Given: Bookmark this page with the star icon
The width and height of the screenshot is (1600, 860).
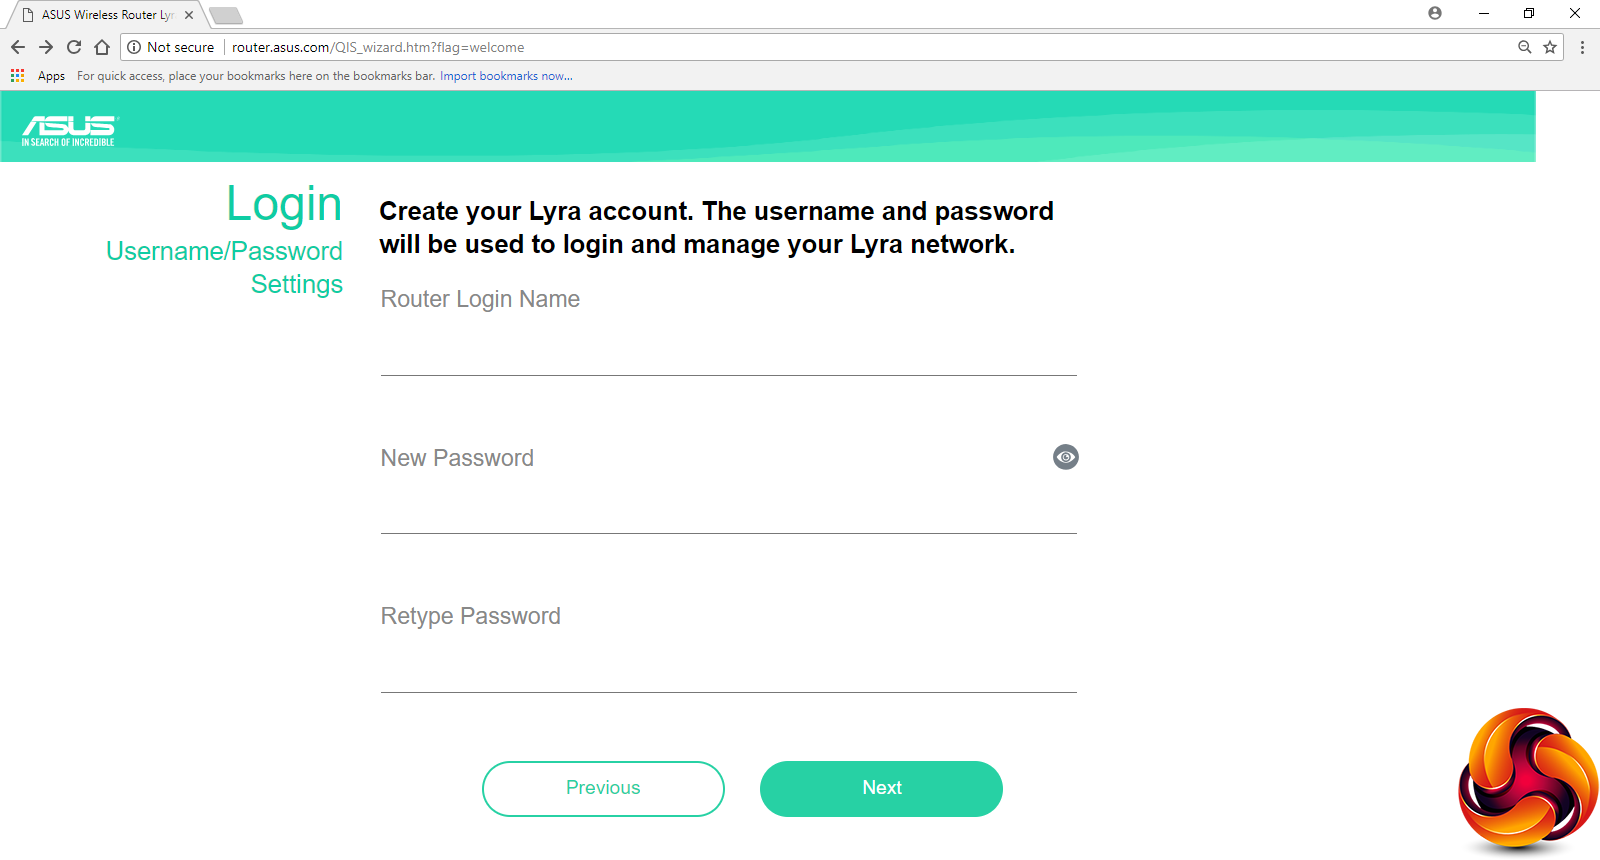Looking at the screenshot, I should pyautogui.click(x=1550, y=47).
